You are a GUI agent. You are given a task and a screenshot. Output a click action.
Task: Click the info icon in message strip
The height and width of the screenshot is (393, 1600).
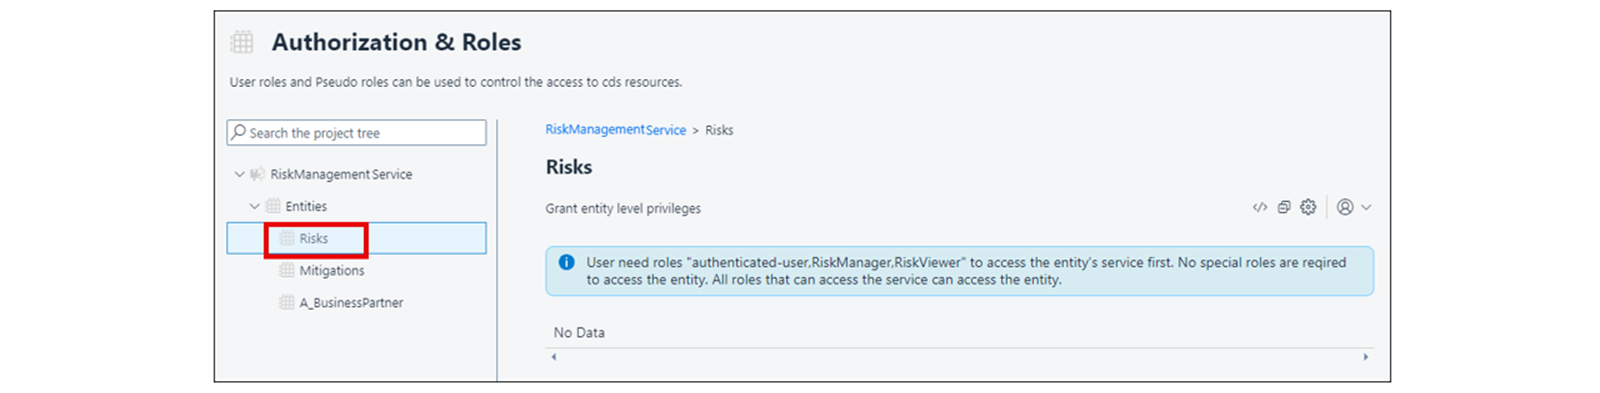pyautogui.click(x=566, y=262)
